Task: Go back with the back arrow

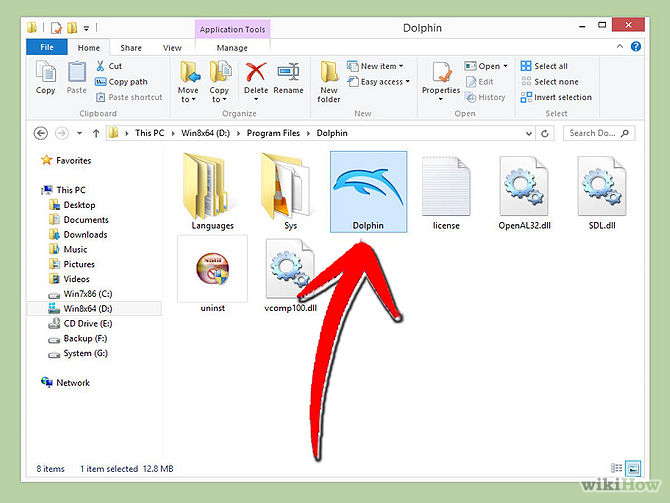Action: point(41,133)
